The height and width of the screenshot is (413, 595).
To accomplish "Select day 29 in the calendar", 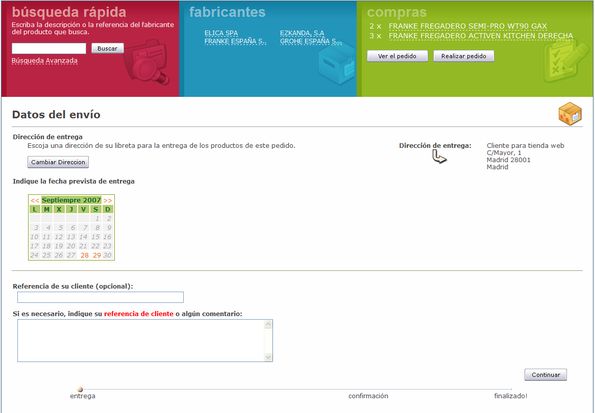I will (97, 255).
